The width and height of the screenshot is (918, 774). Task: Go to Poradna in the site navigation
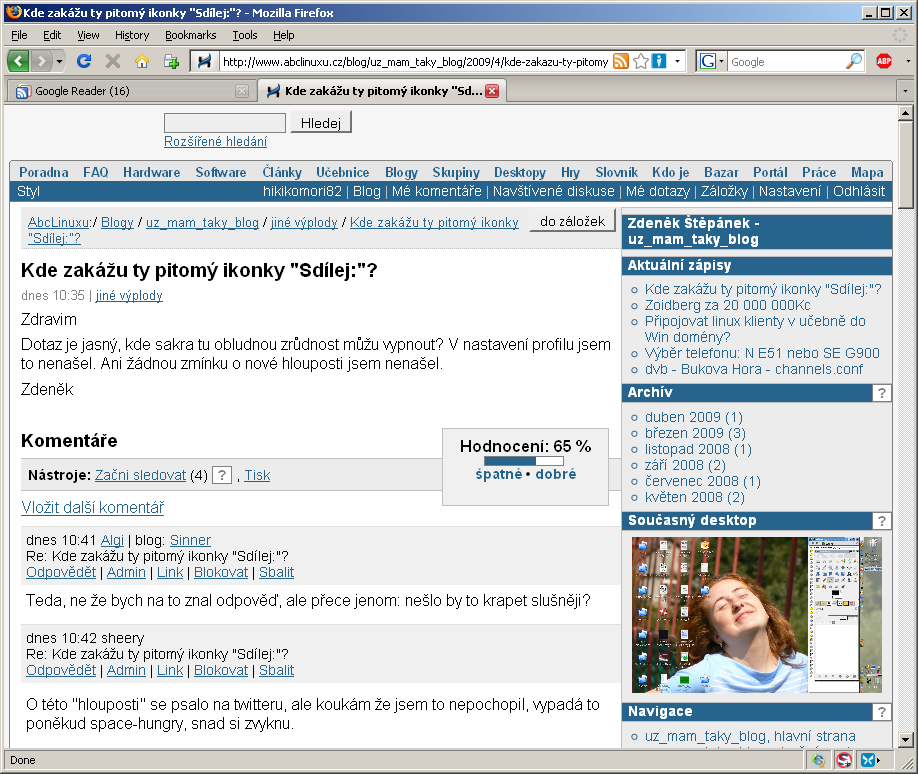(x=43, y=172)
